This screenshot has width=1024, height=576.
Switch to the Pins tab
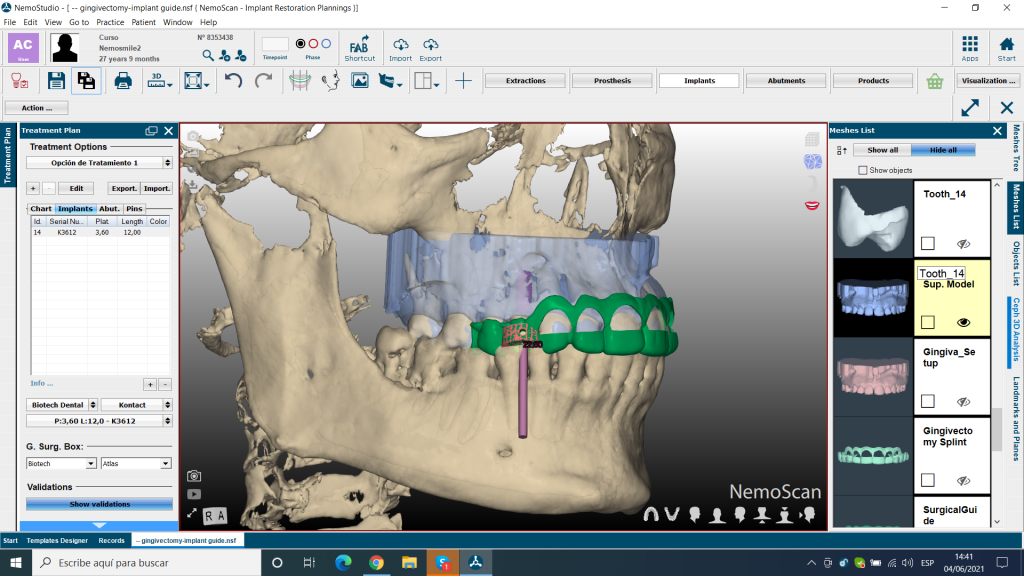pyautogui.click(x=134, y=209)
